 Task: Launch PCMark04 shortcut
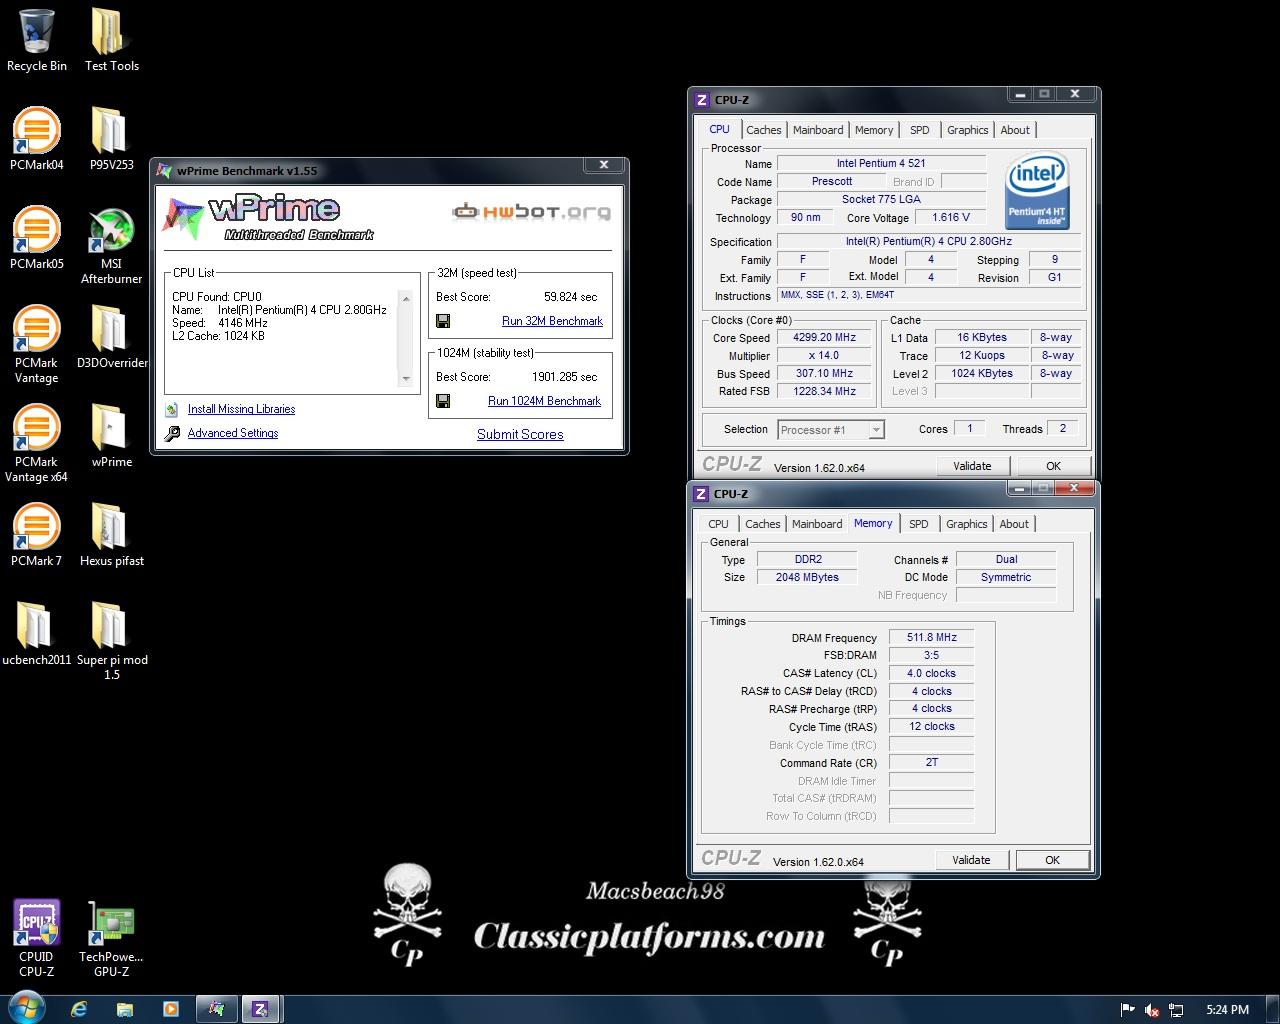[37, 139]
